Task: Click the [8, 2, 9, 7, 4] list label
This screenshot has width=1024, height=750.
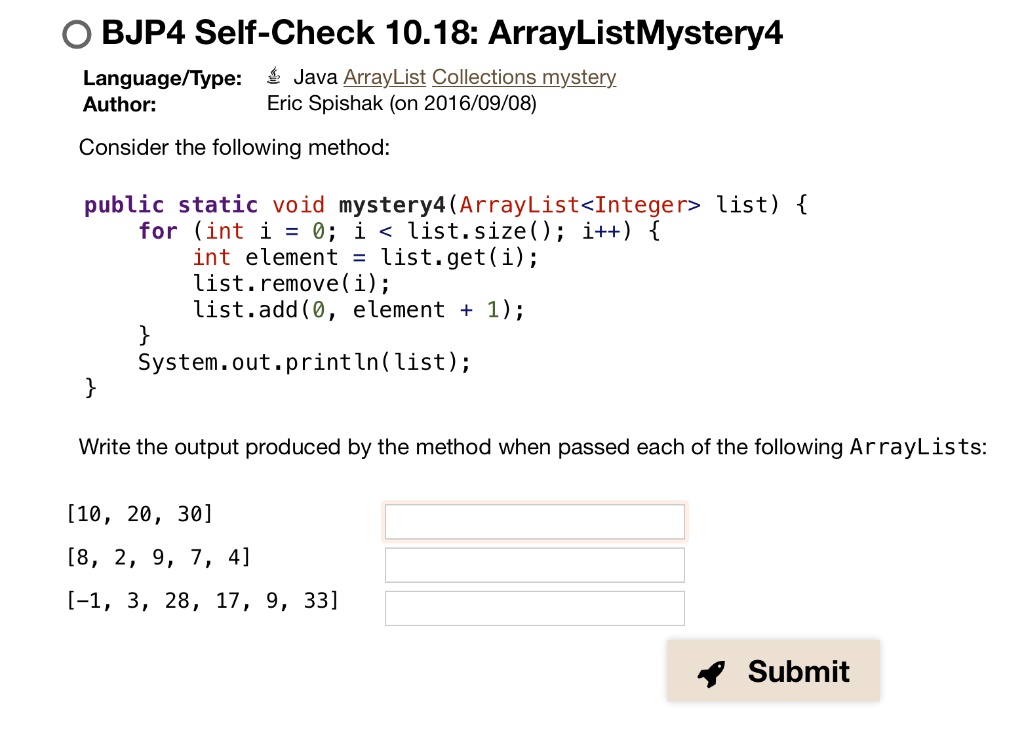Action: (x=158, y=558)
